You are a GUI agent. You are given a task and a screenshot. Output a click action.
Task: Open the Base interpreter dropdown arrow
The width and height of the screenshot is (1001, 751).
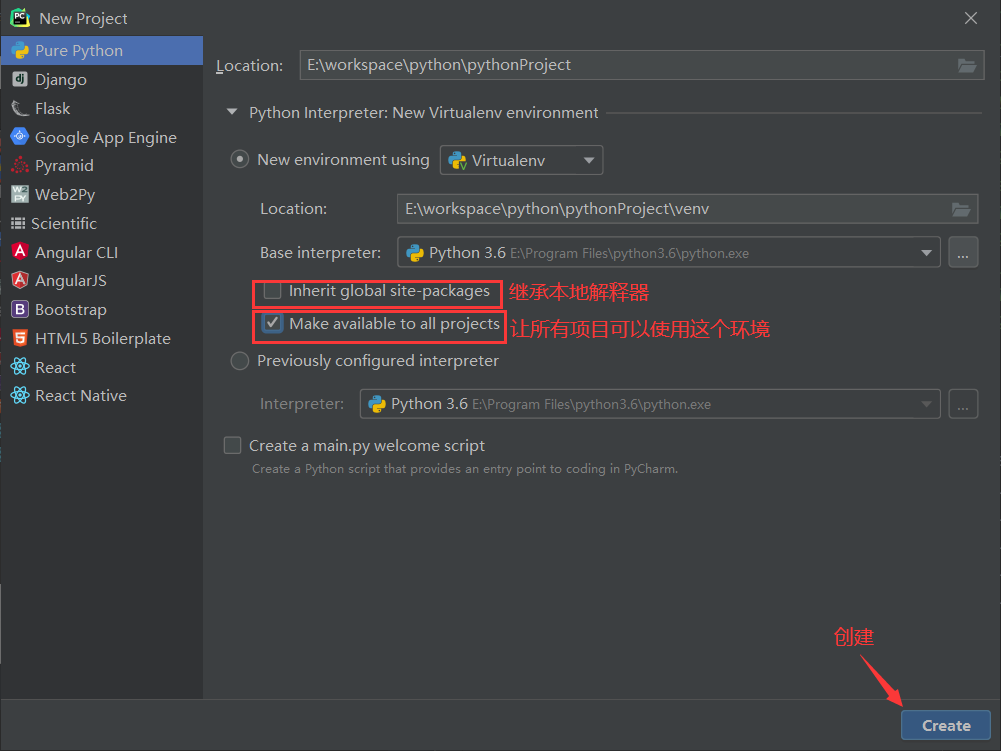pos(926,253)
